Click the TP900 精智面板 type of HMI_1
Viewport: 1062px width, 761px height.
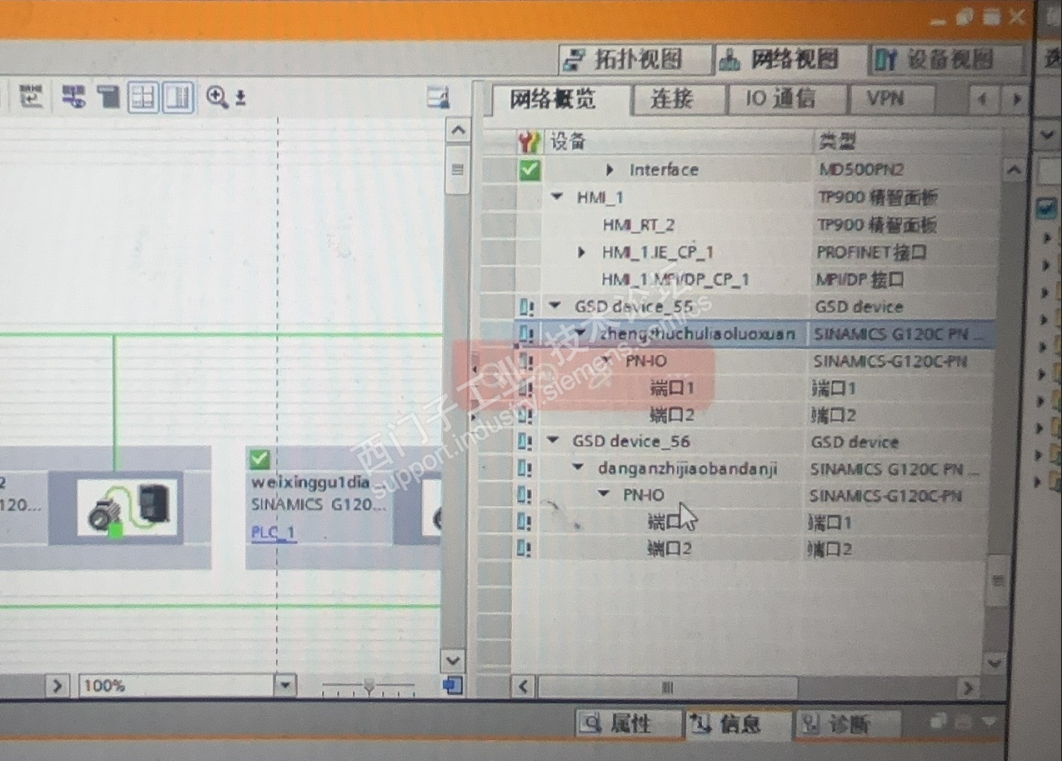click(877, 197)
